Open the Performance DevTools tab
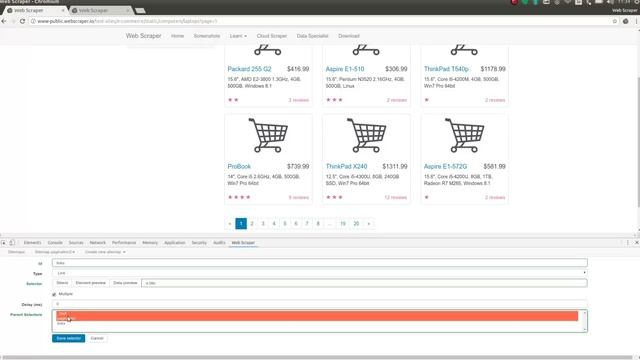The height and width of the screenshot is (360, 640). 124,242
